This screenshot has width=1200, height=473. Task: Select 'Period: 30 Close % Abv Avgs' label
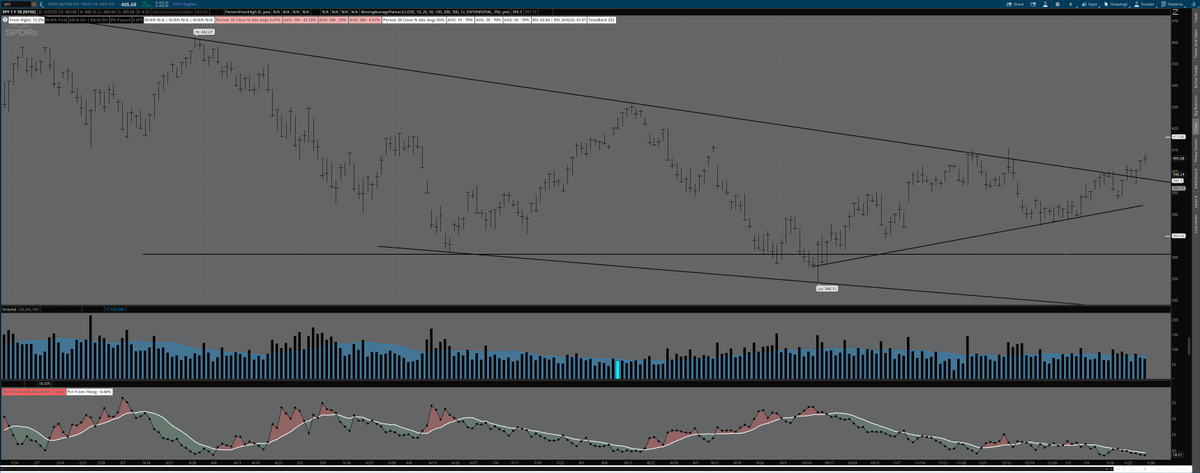tap(248, 19)
